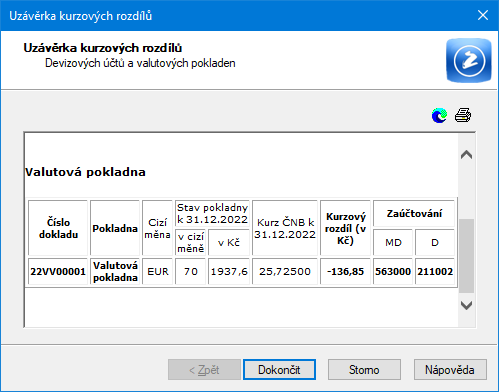Select the Valutová pokladna row cell
The height and width of the screenshot is (392, 499).
[115, 271]
